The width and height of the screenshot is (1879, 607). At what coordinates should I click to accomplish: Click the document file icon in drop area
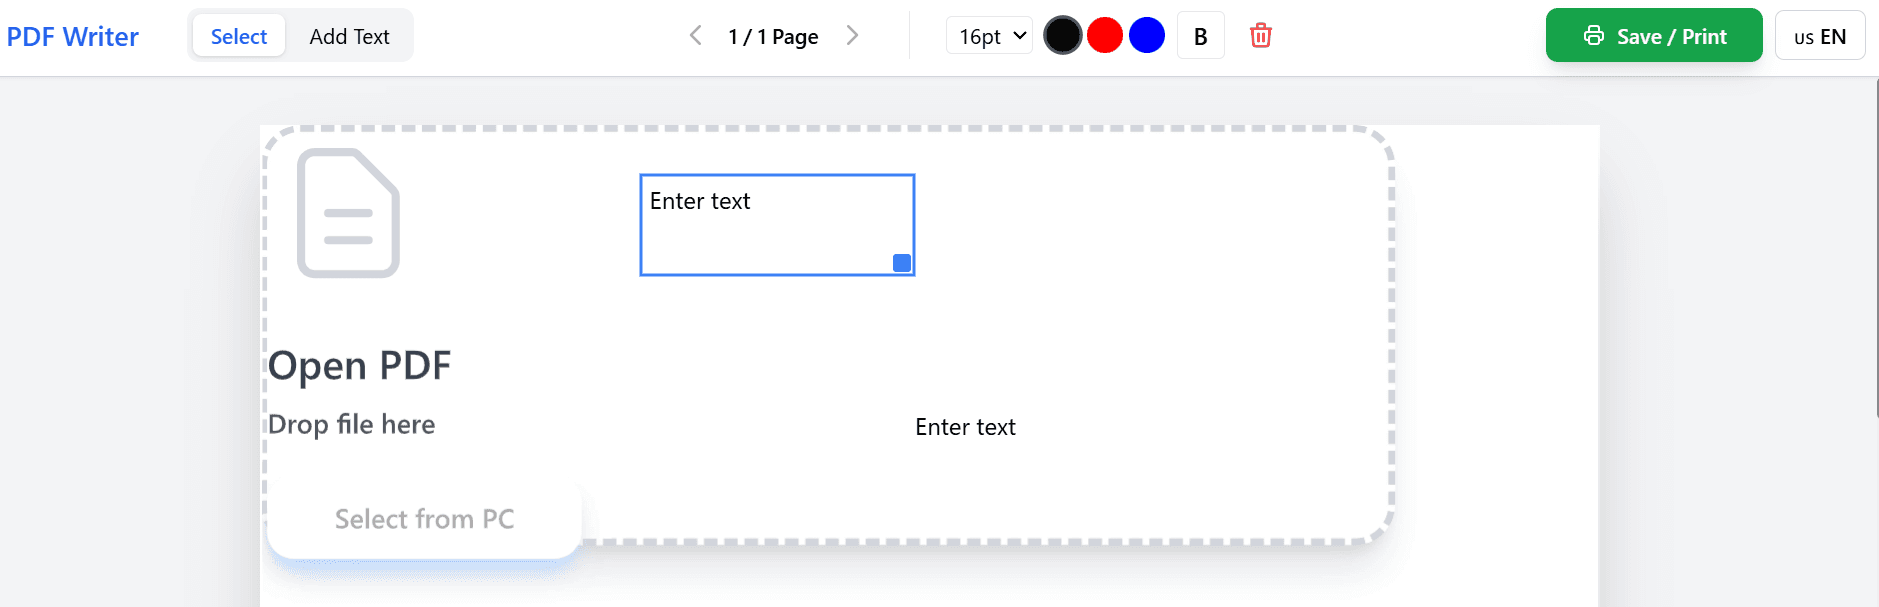(x=348, y=213)
